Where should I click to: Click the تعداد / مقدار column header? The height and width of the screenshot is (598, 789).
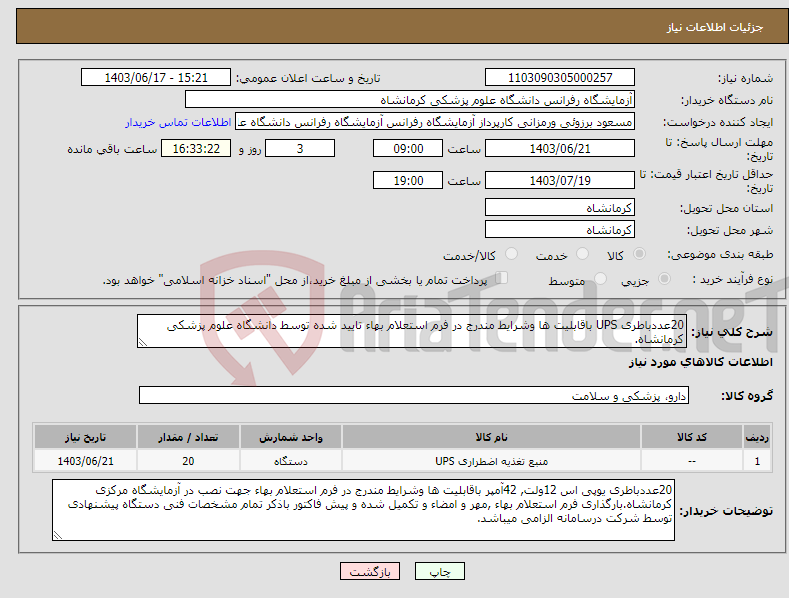(188, 437)
